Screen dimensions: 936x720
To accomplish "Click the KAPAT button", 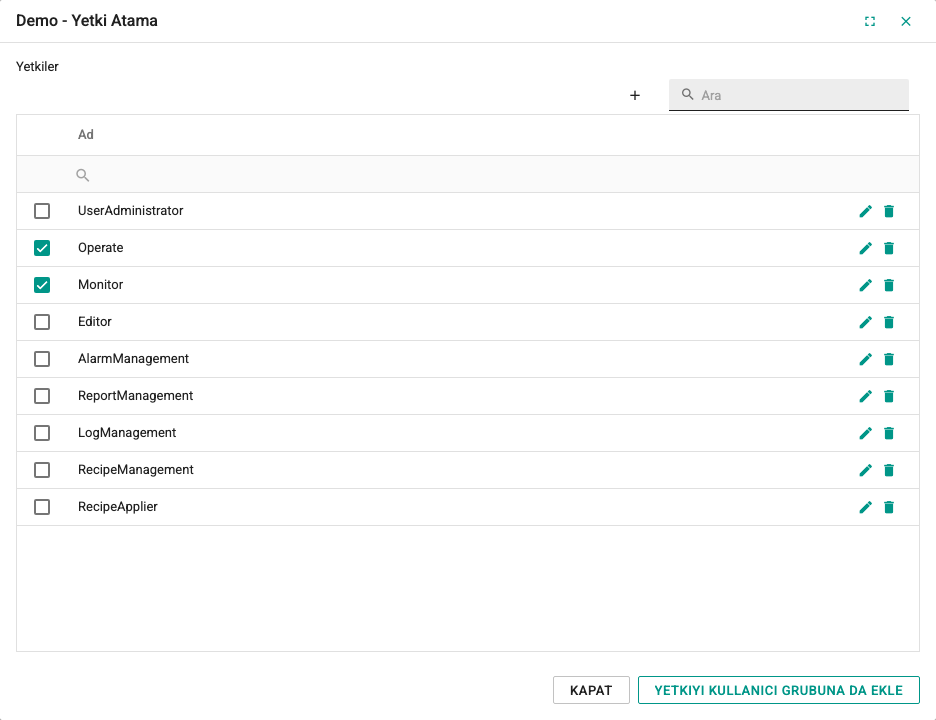I will pyautogui.click(x=591, y=690).
